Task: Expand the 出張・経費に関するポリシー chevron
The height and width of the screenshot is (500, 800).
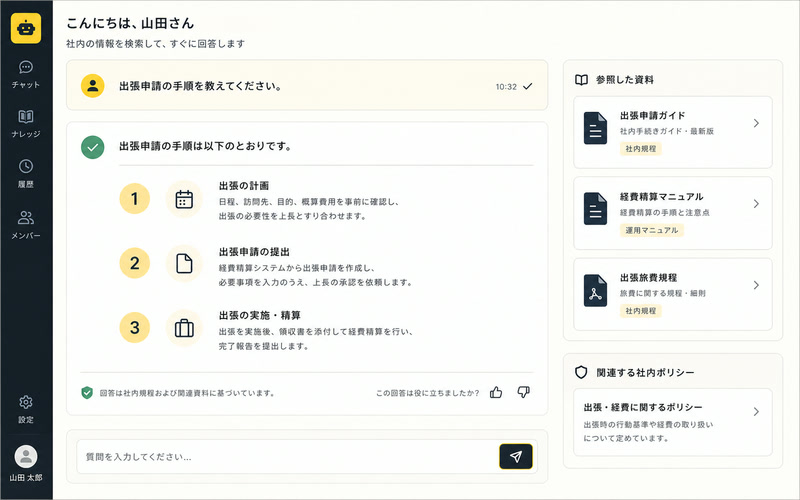Action: (x=756, y=411)
